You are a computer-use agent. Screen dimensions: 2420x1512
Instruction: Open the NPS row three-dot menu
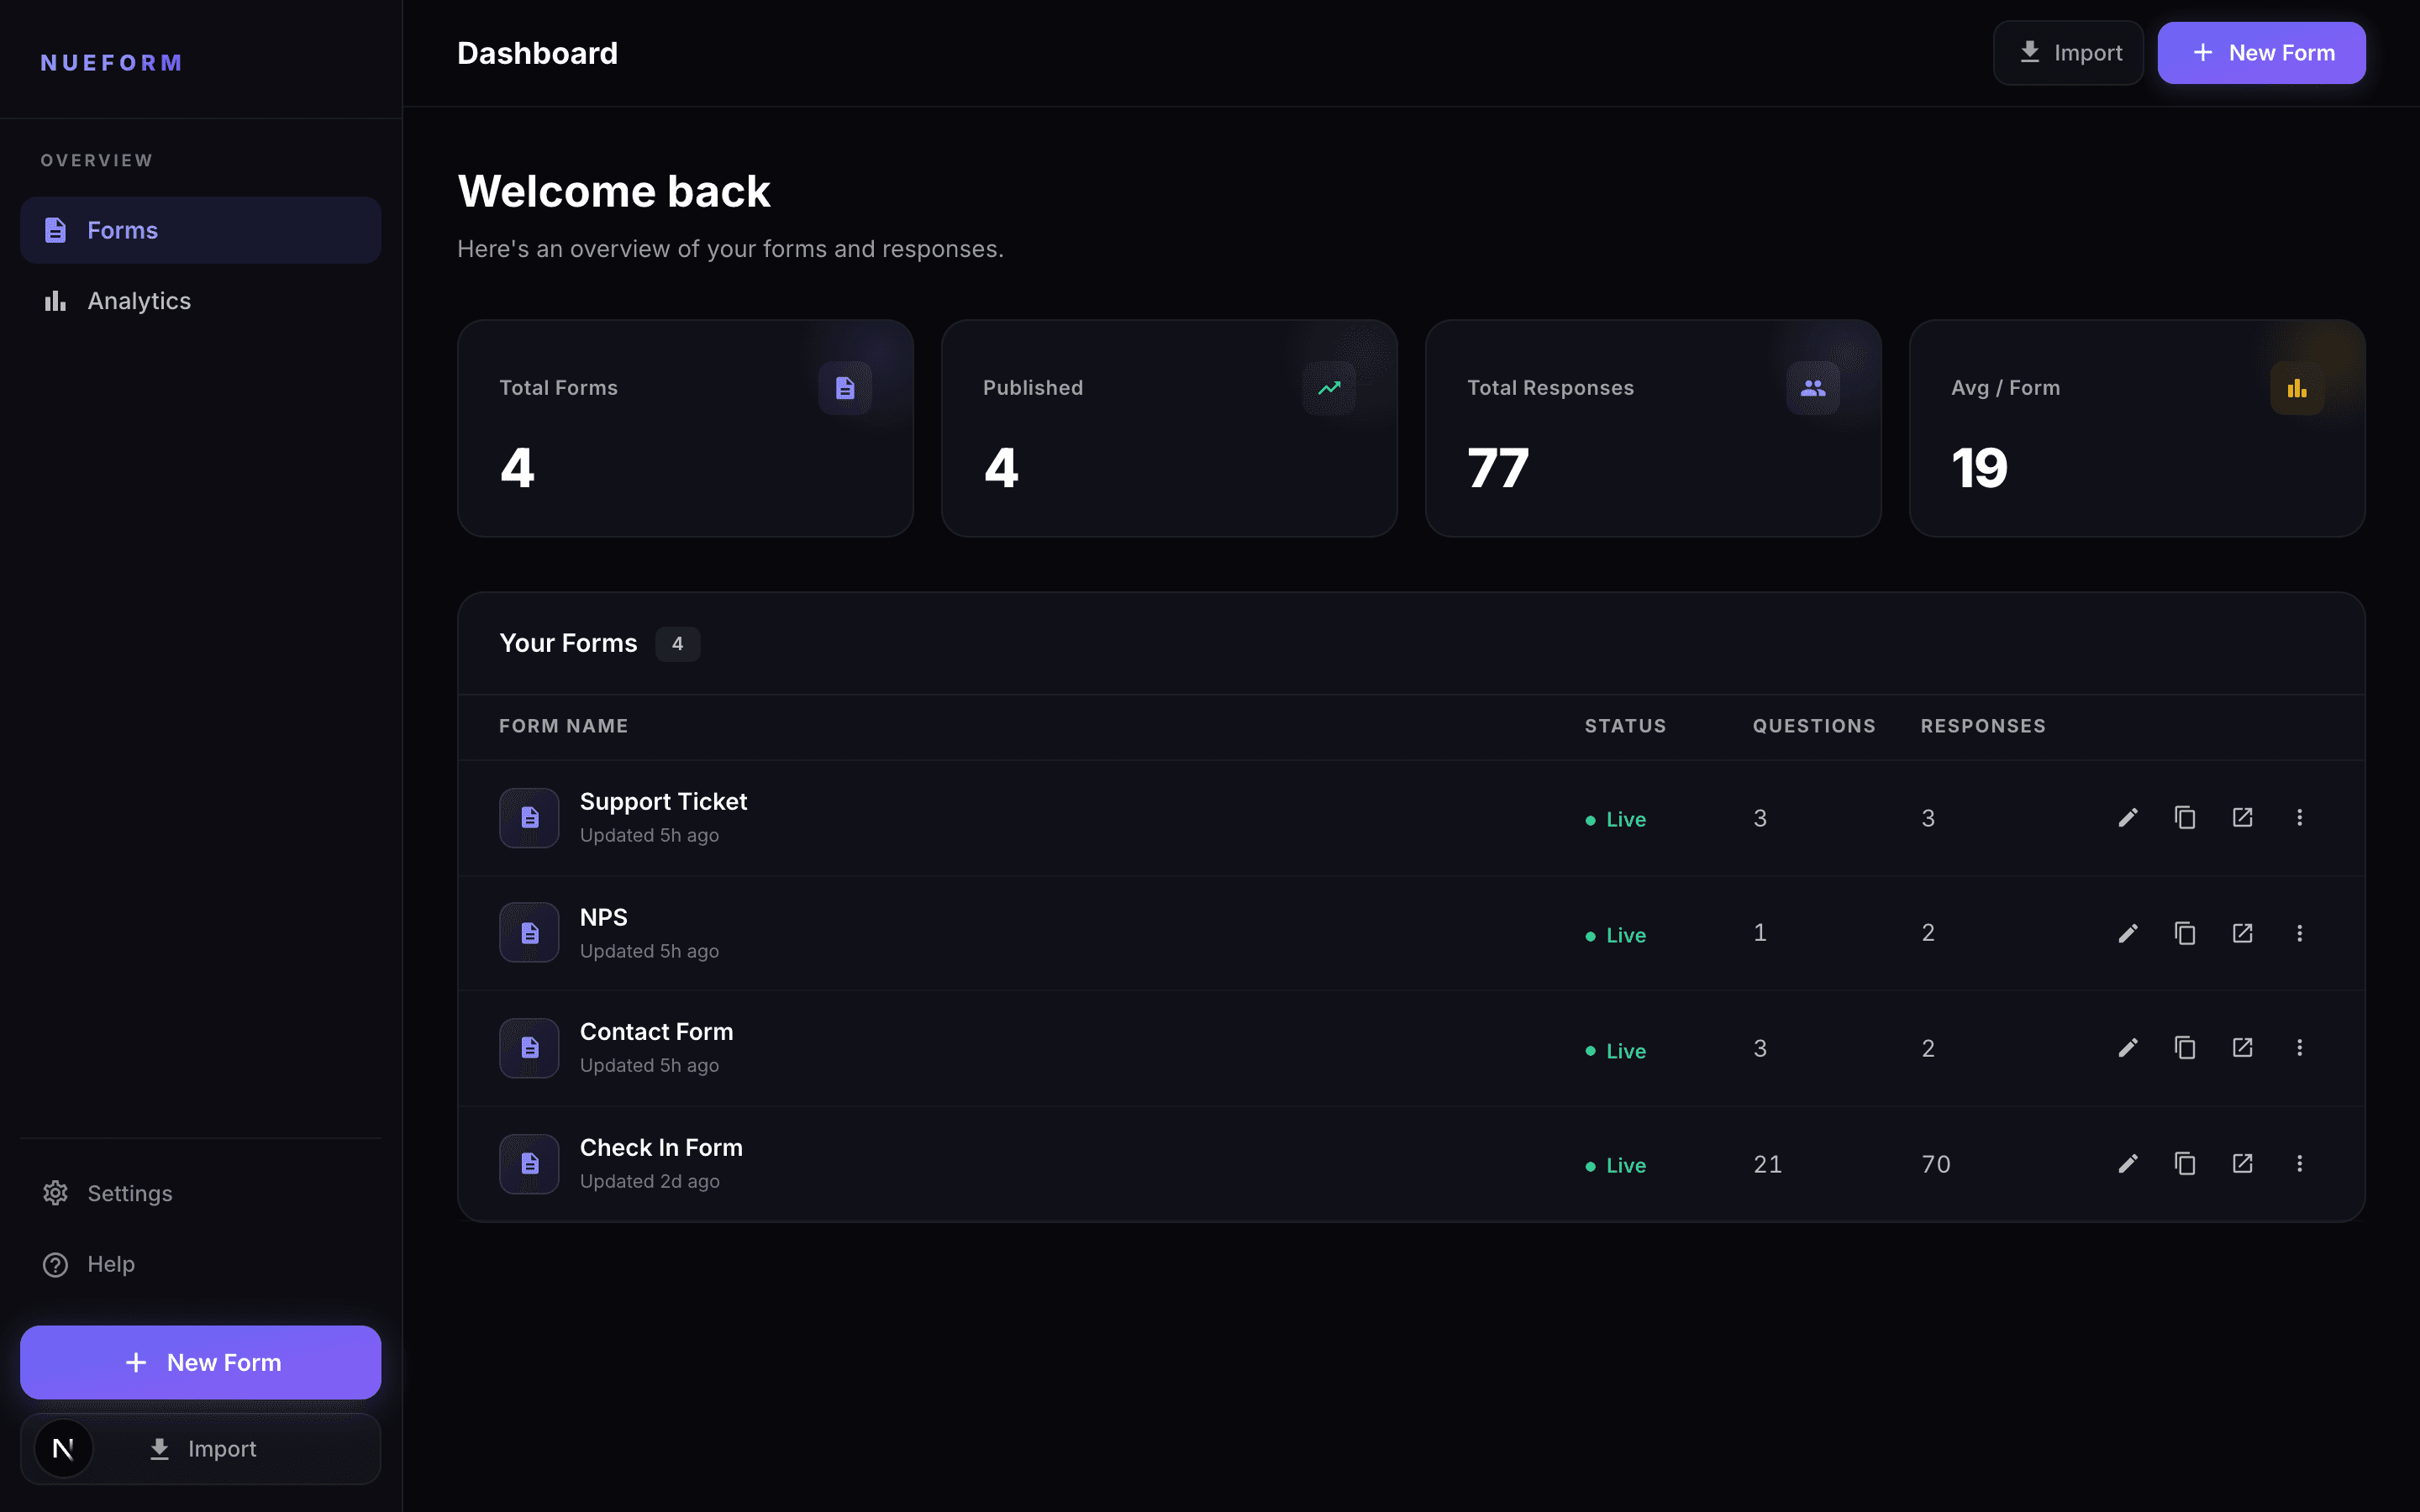(x=2299, y=932)
